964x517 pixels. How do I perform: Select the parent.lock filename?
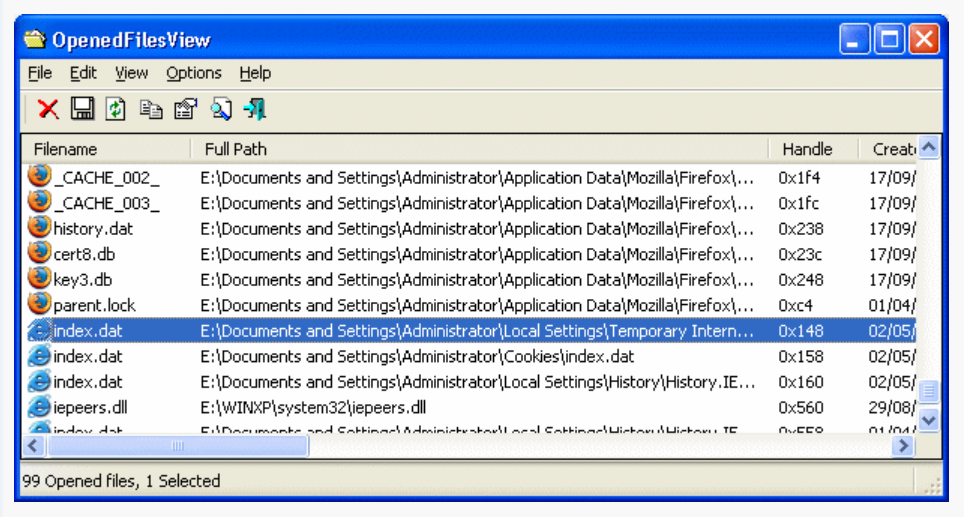coord(94,306)
